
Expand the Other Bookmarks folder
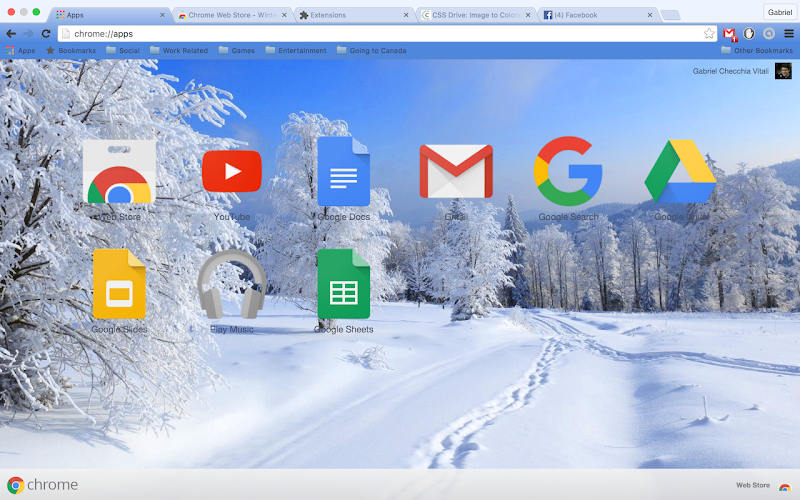point(756,50)
